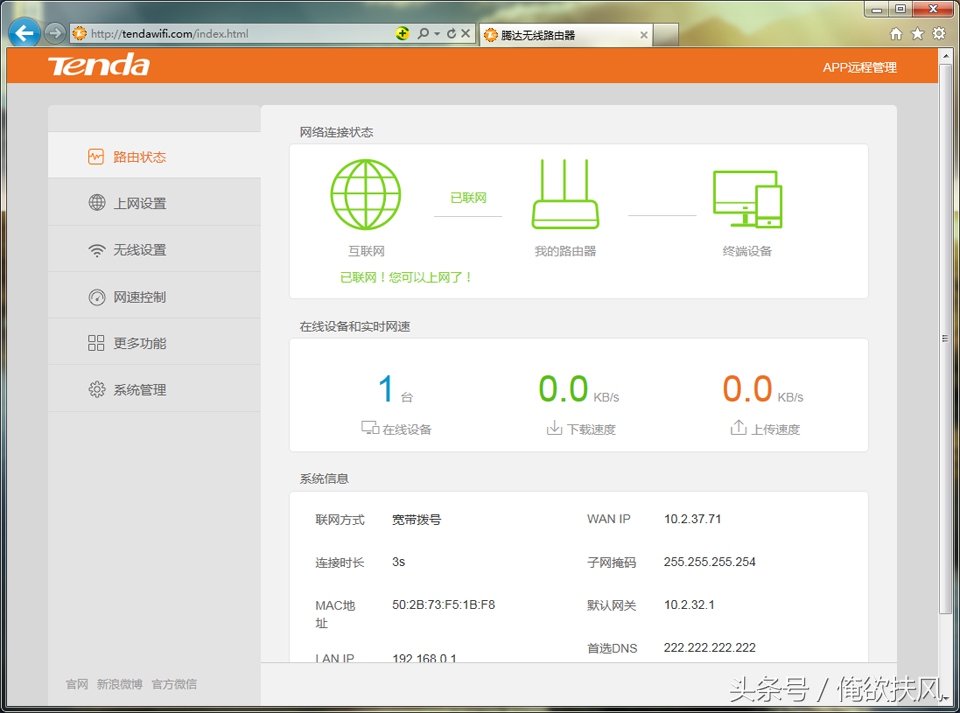Screen dimensions: 960x713
Task: Click the 宽带拨号 connection type value
Action: 416,520
